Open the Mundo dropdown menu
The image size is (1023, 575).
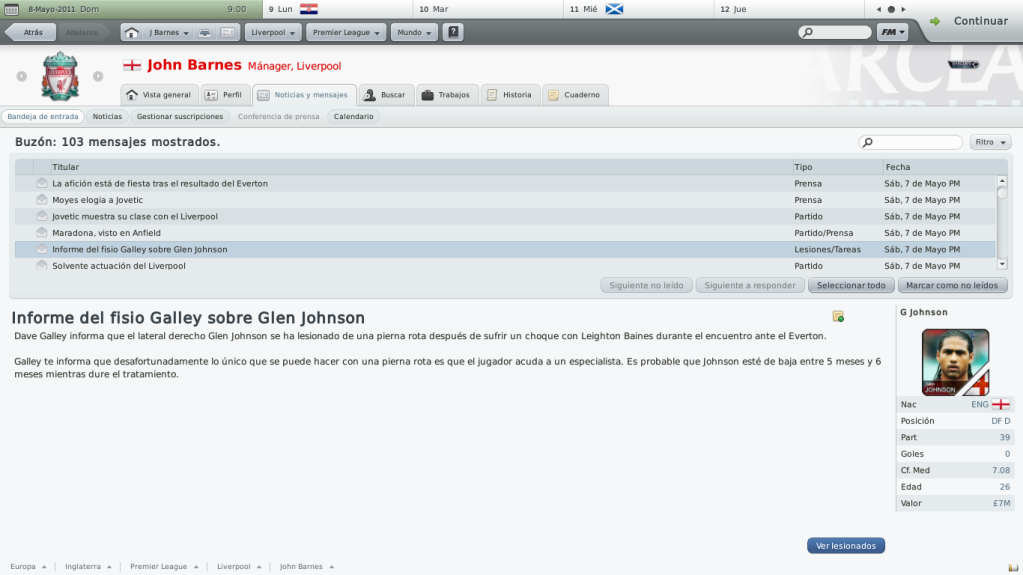pos(414,32)
